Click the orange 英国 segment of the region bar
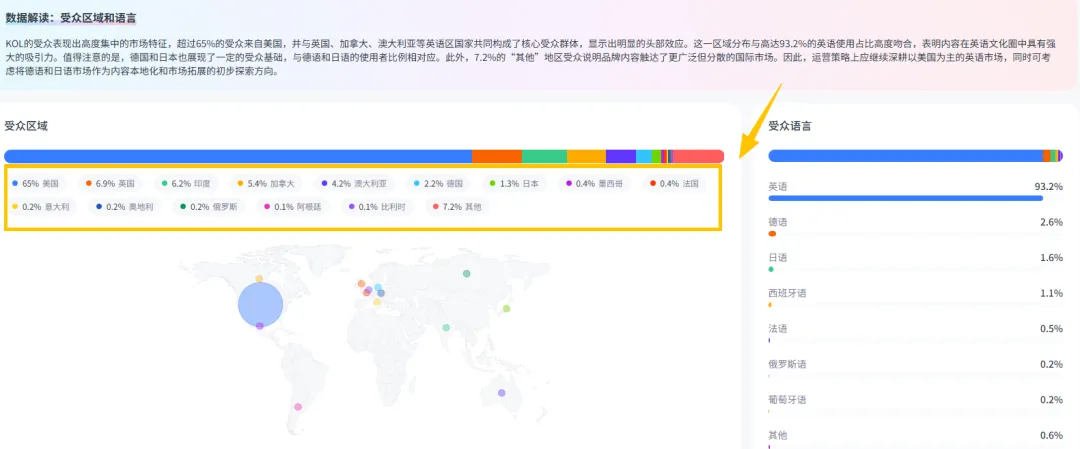Screen dimensions: 1080x449 click(496, 156)
